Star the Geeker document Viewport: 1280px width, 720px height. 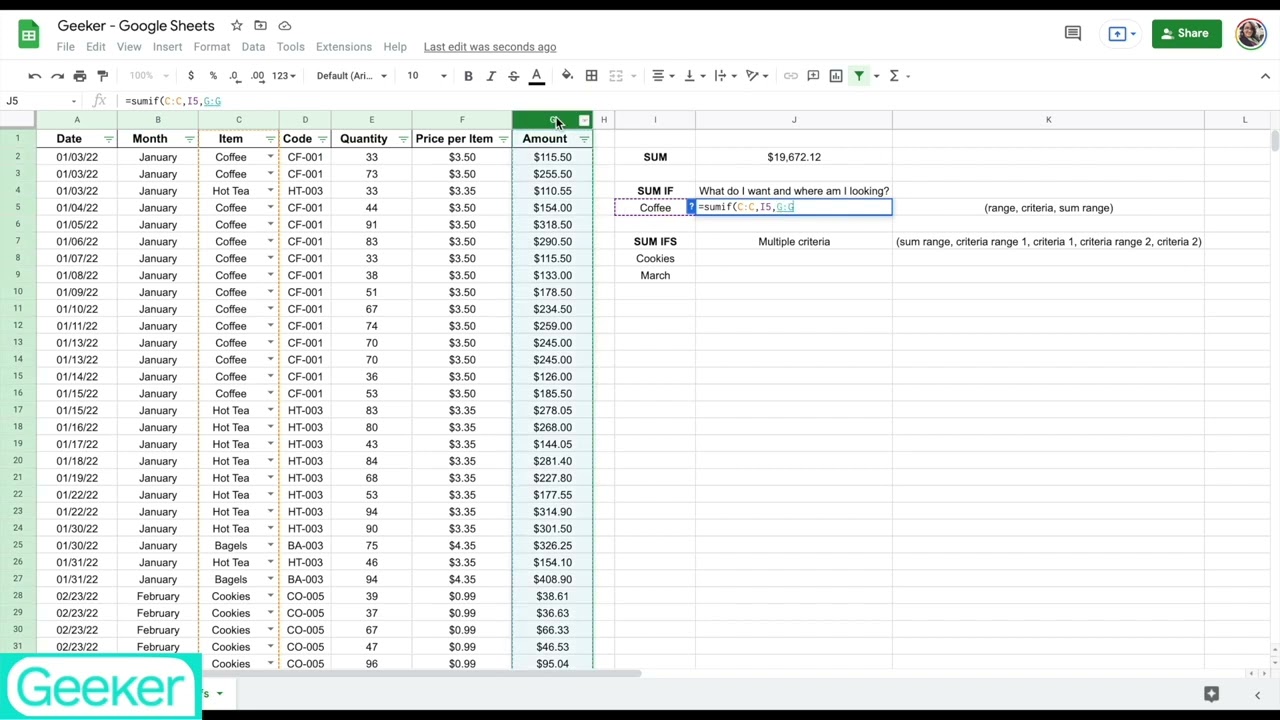[236, 26]
